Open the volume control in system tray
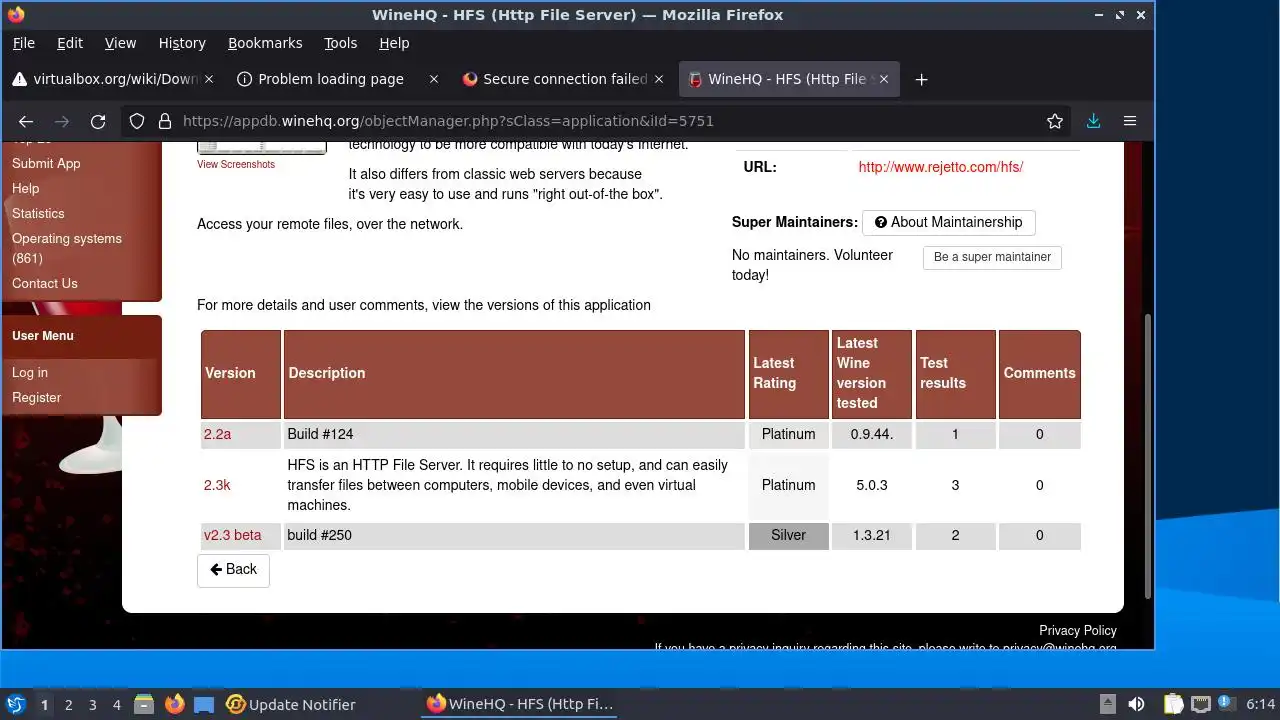The image size is (1280, 720). [x=1136, y=704]
